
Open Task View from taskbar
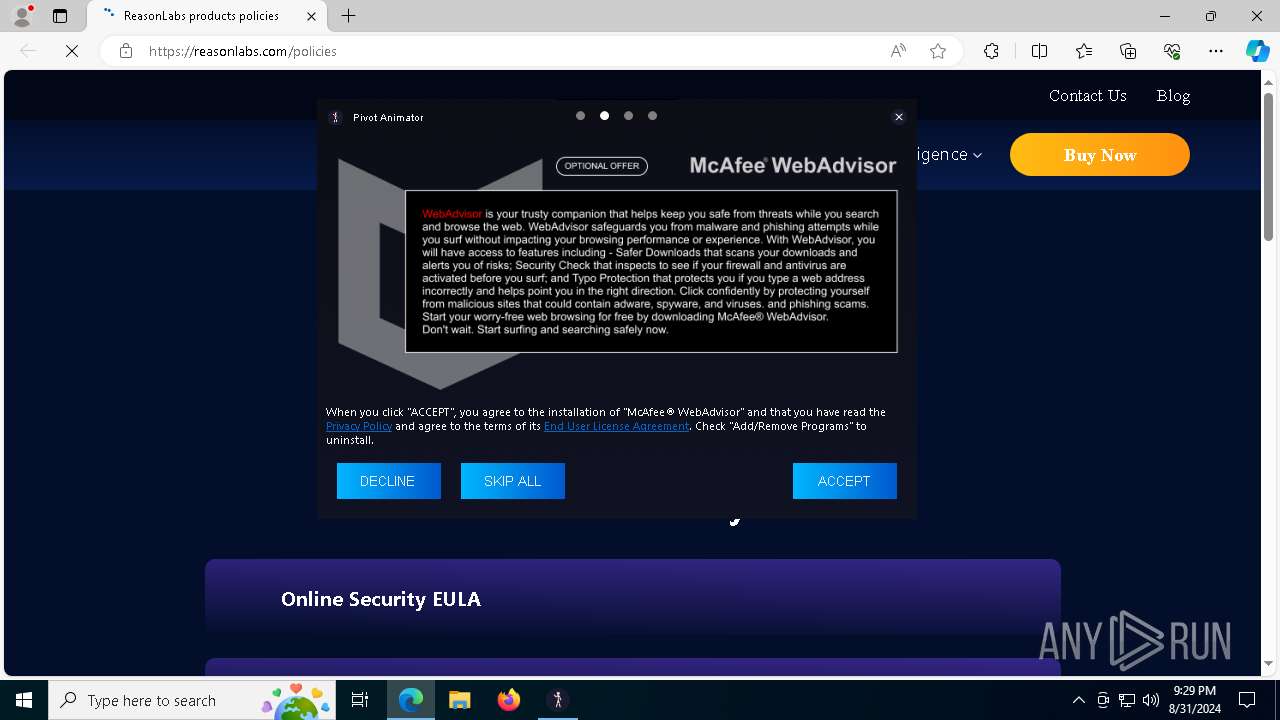click(x=360, y=700)
